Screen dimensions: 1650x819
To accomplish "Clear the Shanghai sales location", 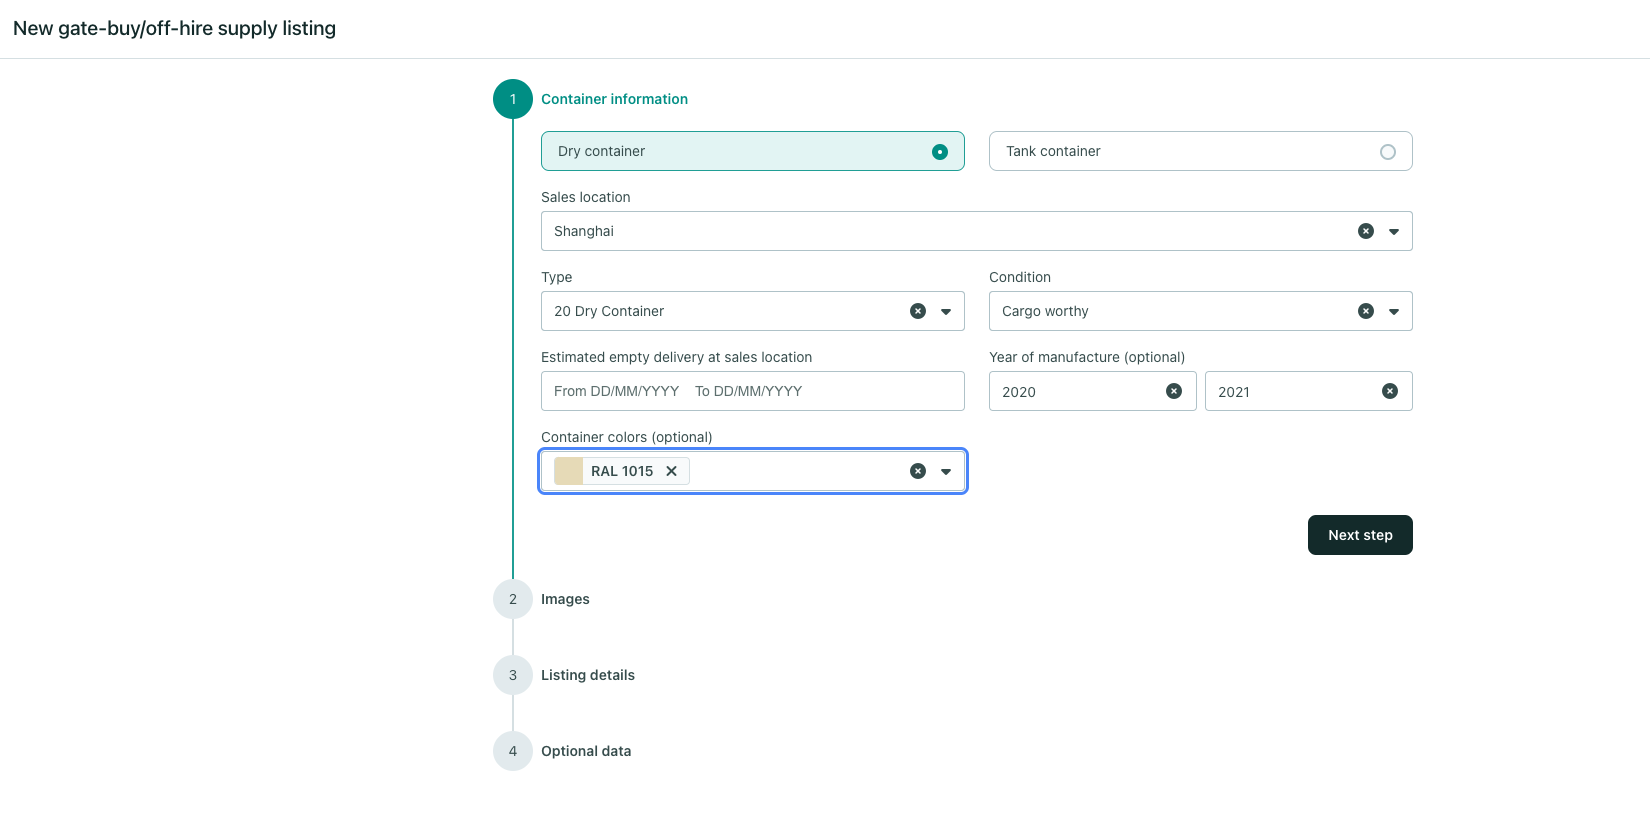I will [1365, 231].
